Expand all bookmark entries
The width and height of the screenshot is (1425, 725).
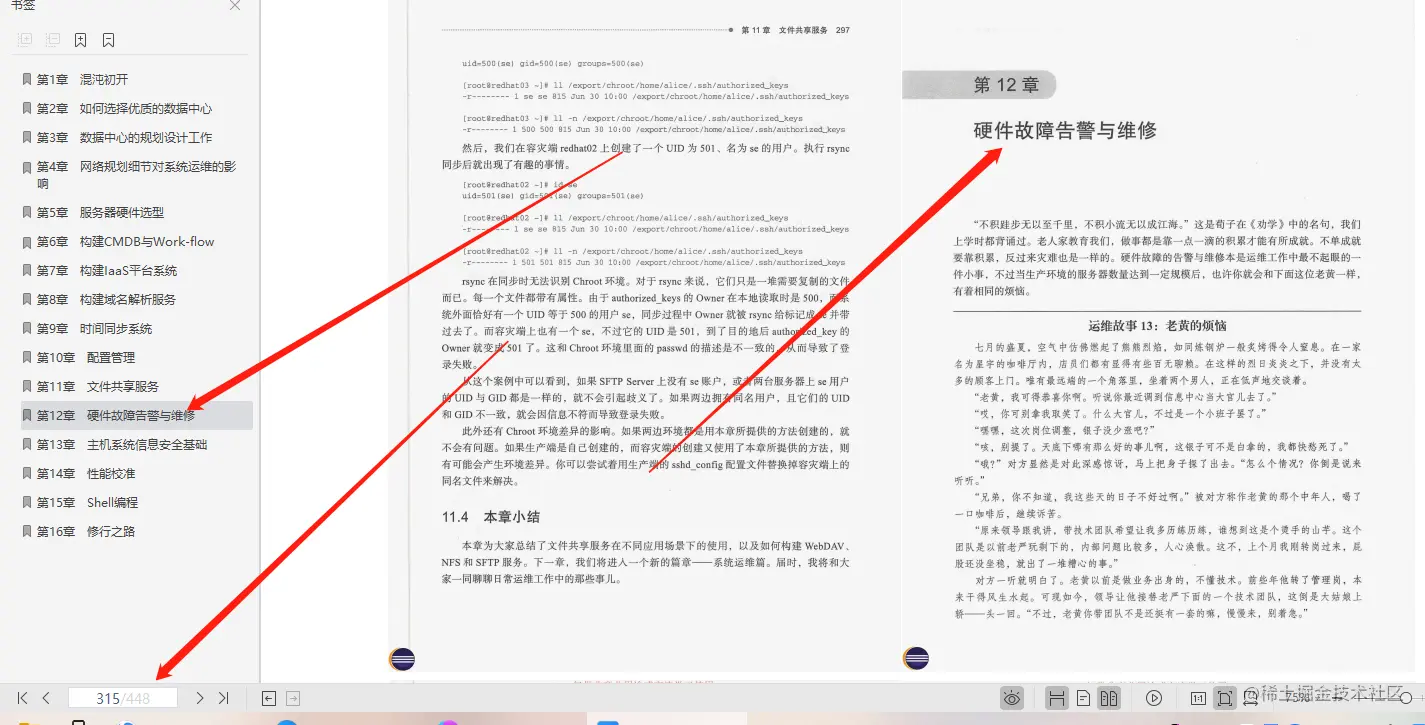pos(25,39)
